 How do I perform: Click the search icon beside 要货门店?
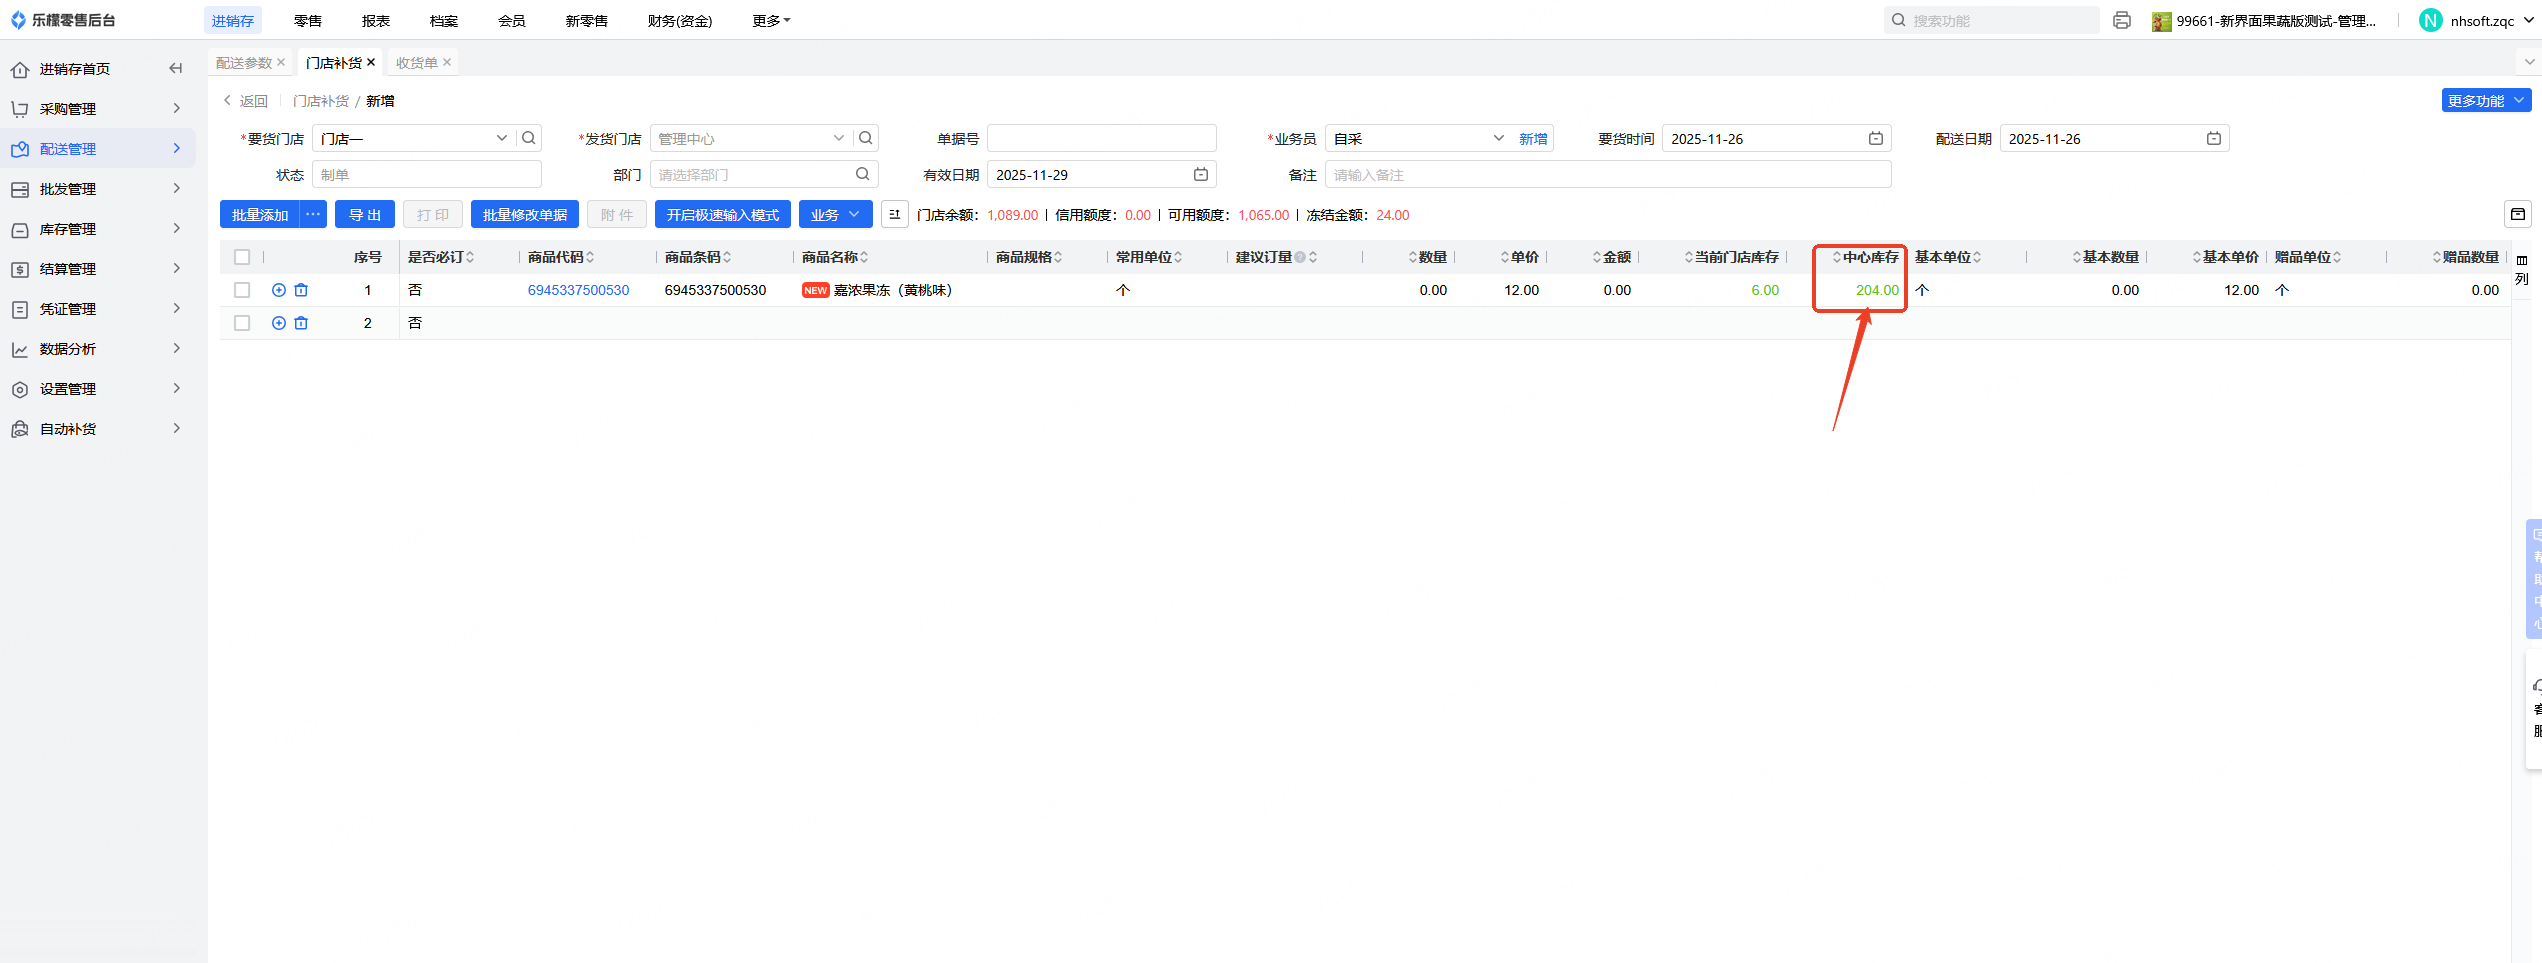(529, 138)
